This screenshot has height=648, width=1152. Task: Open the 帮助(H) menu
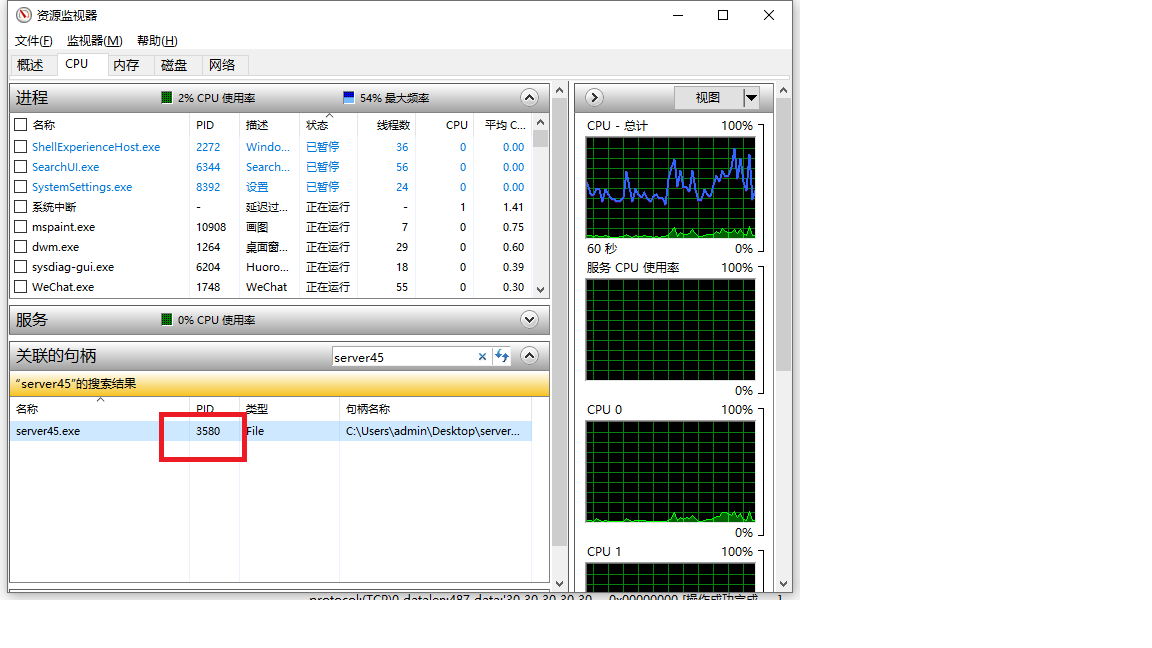[157, 40]
